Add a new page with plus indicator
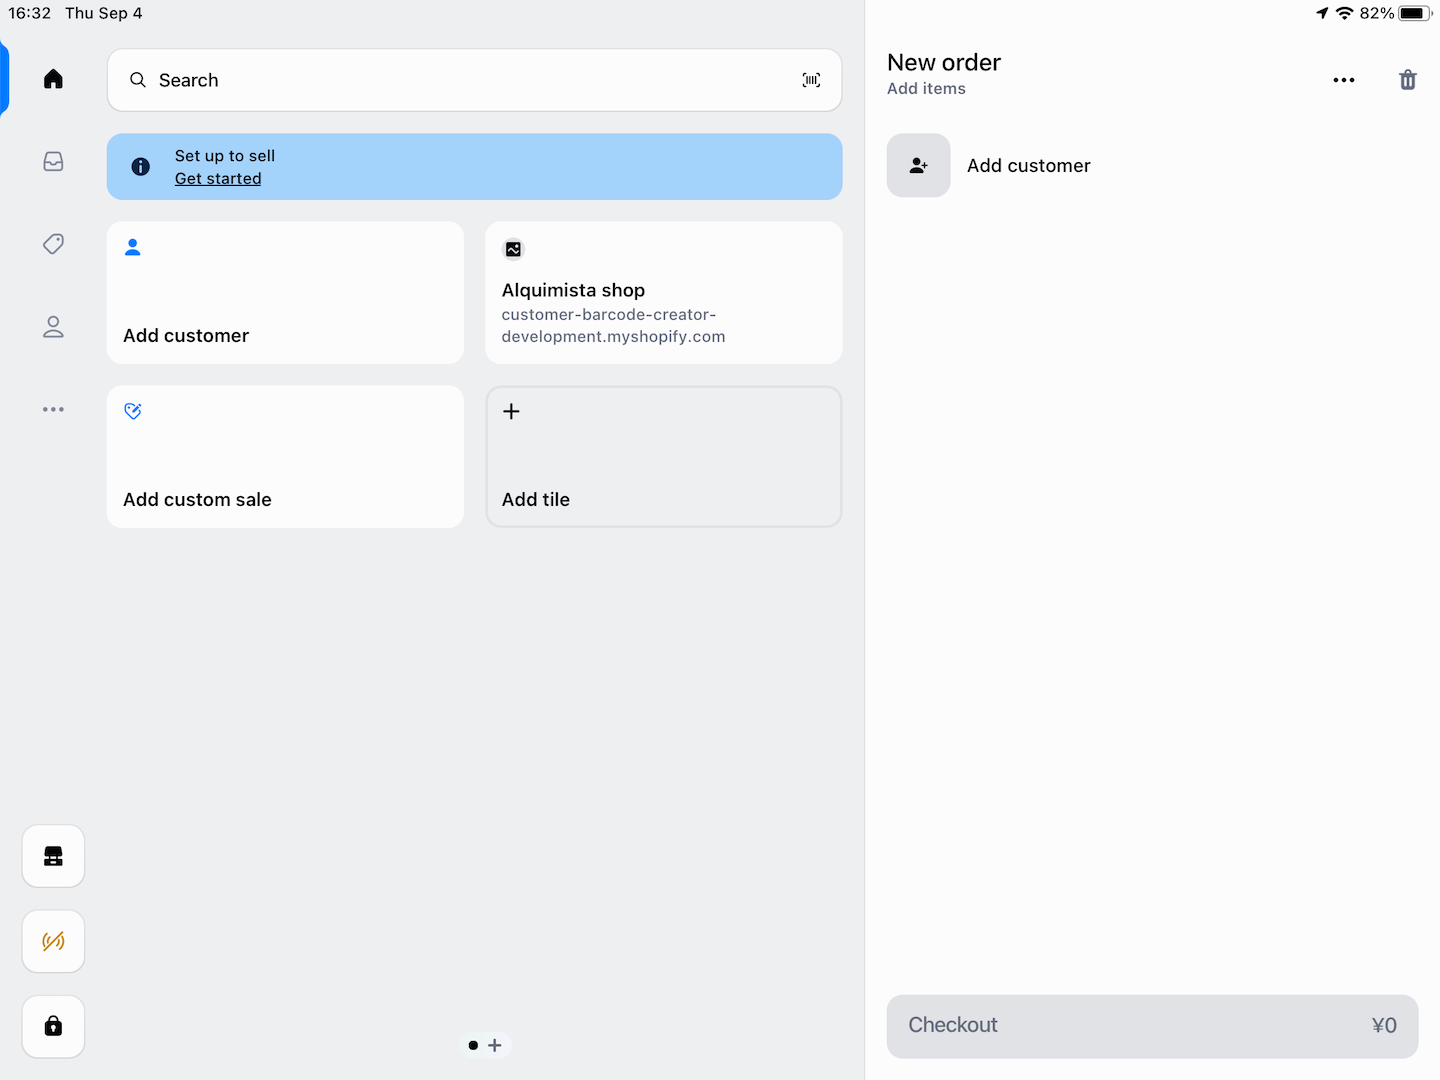The width and height of the screenshot is (1440, 1080). click(495, 1045)
